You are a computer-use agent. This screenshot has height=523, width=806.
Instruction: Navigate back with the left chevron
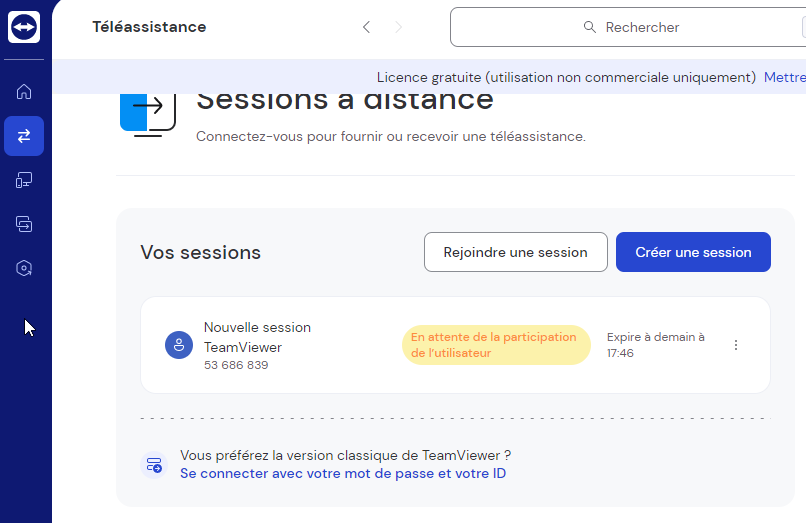pyautogui.click(x=366, y=27)
